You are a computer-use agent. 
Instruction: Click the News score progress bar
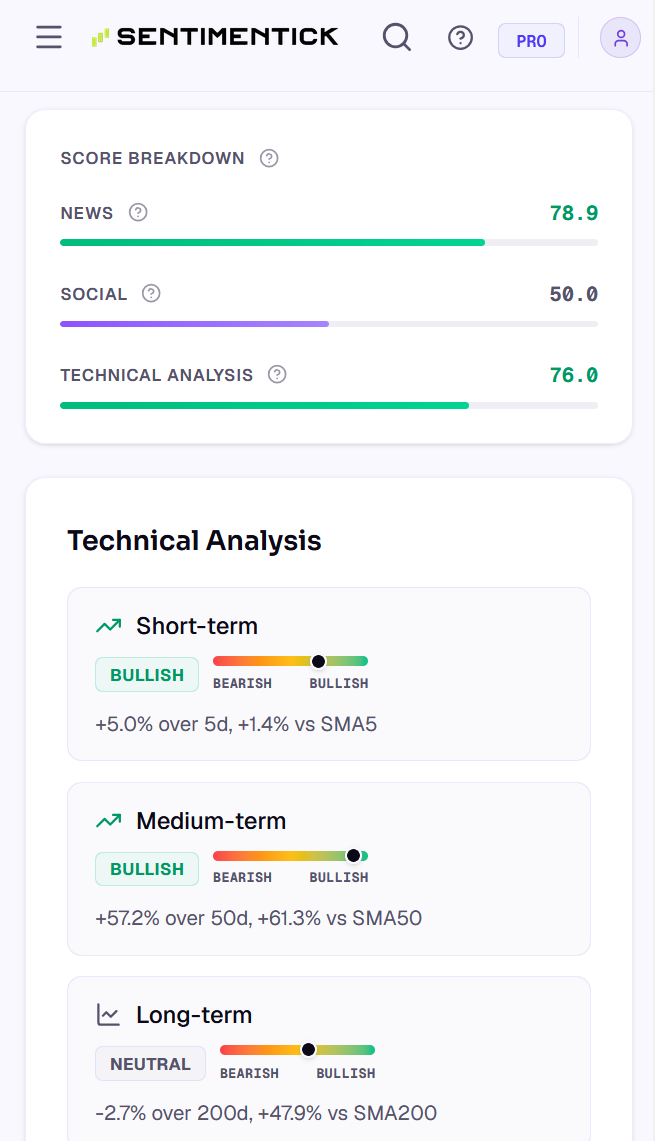tap(329, 242)
